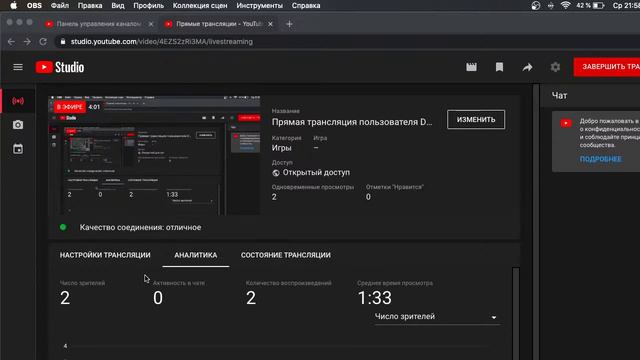Open the Правка menu
640x360 pixels.
pos(90,6)
